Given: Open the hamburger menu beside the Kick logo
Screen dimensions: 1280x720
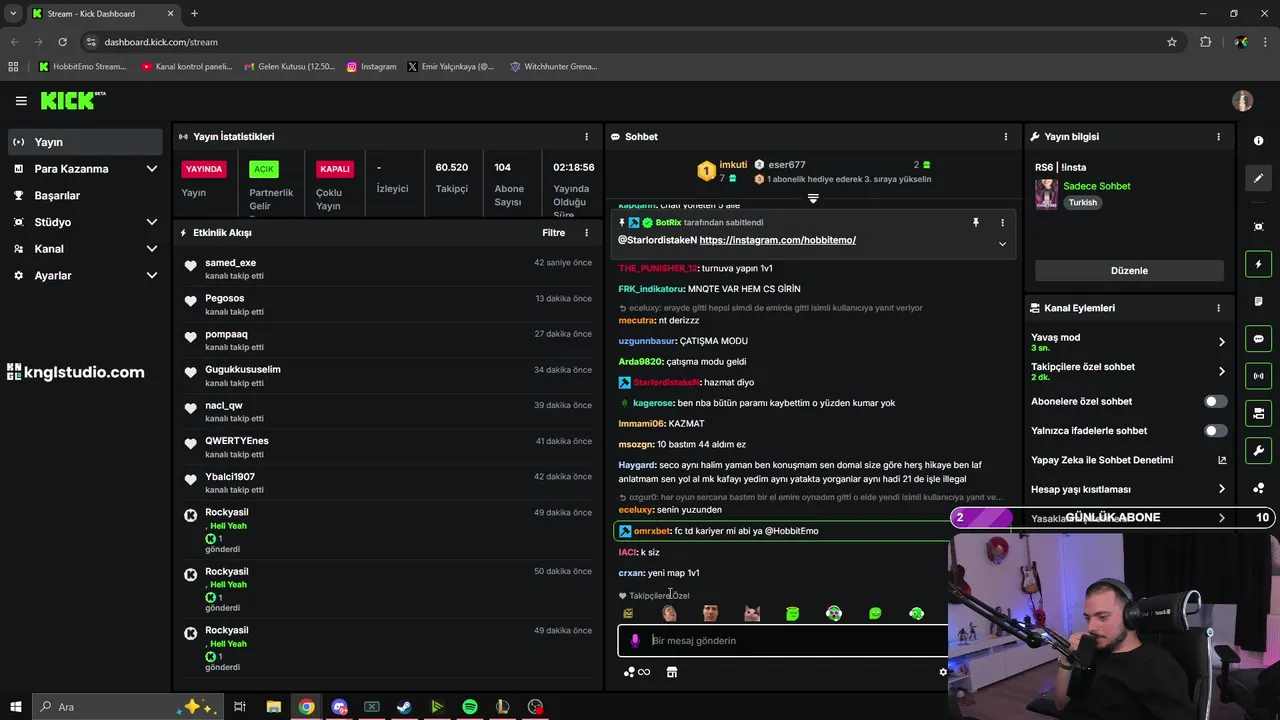Looking at the screenshot, I should pyautogui.click(x=21, y=101).
